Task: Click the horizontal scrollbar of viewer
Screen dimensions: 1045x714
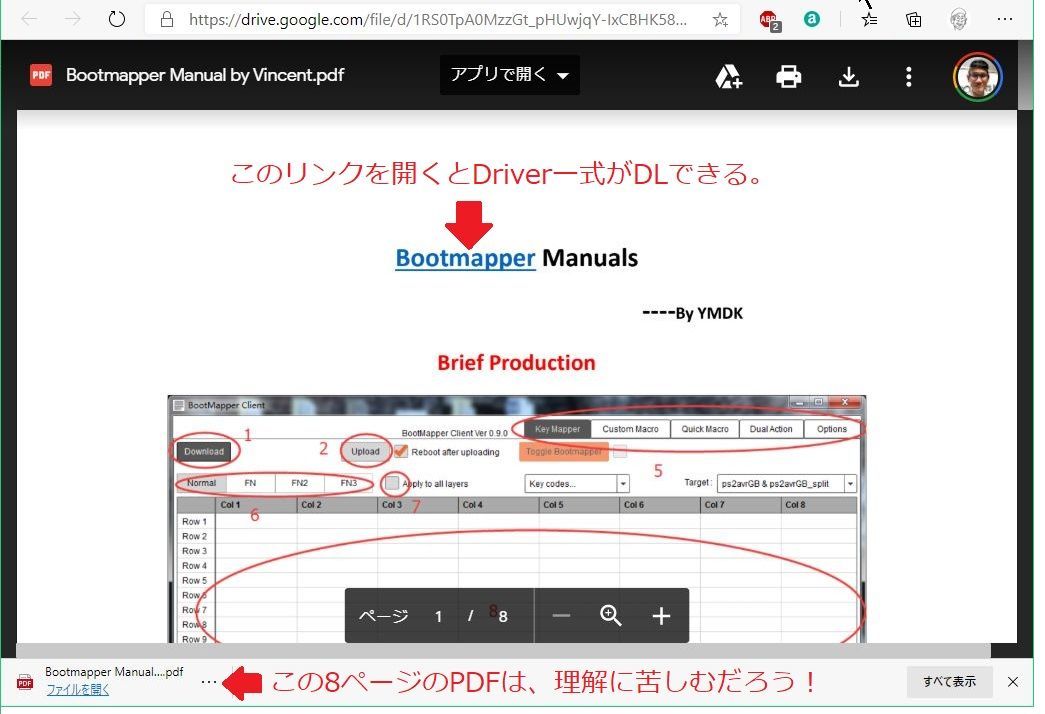Action: (503, 651)
